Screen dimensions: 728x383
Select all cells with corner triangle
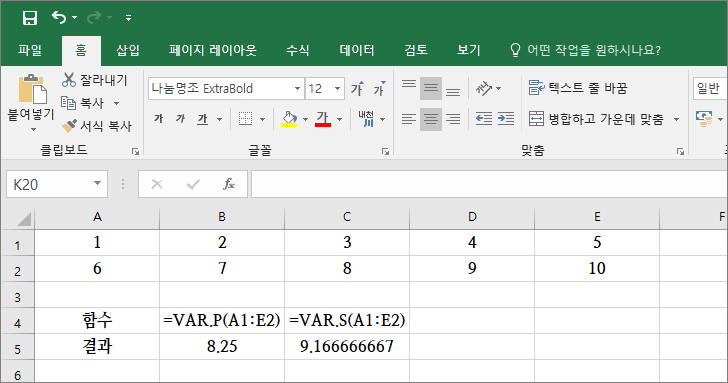click(23, 218)
